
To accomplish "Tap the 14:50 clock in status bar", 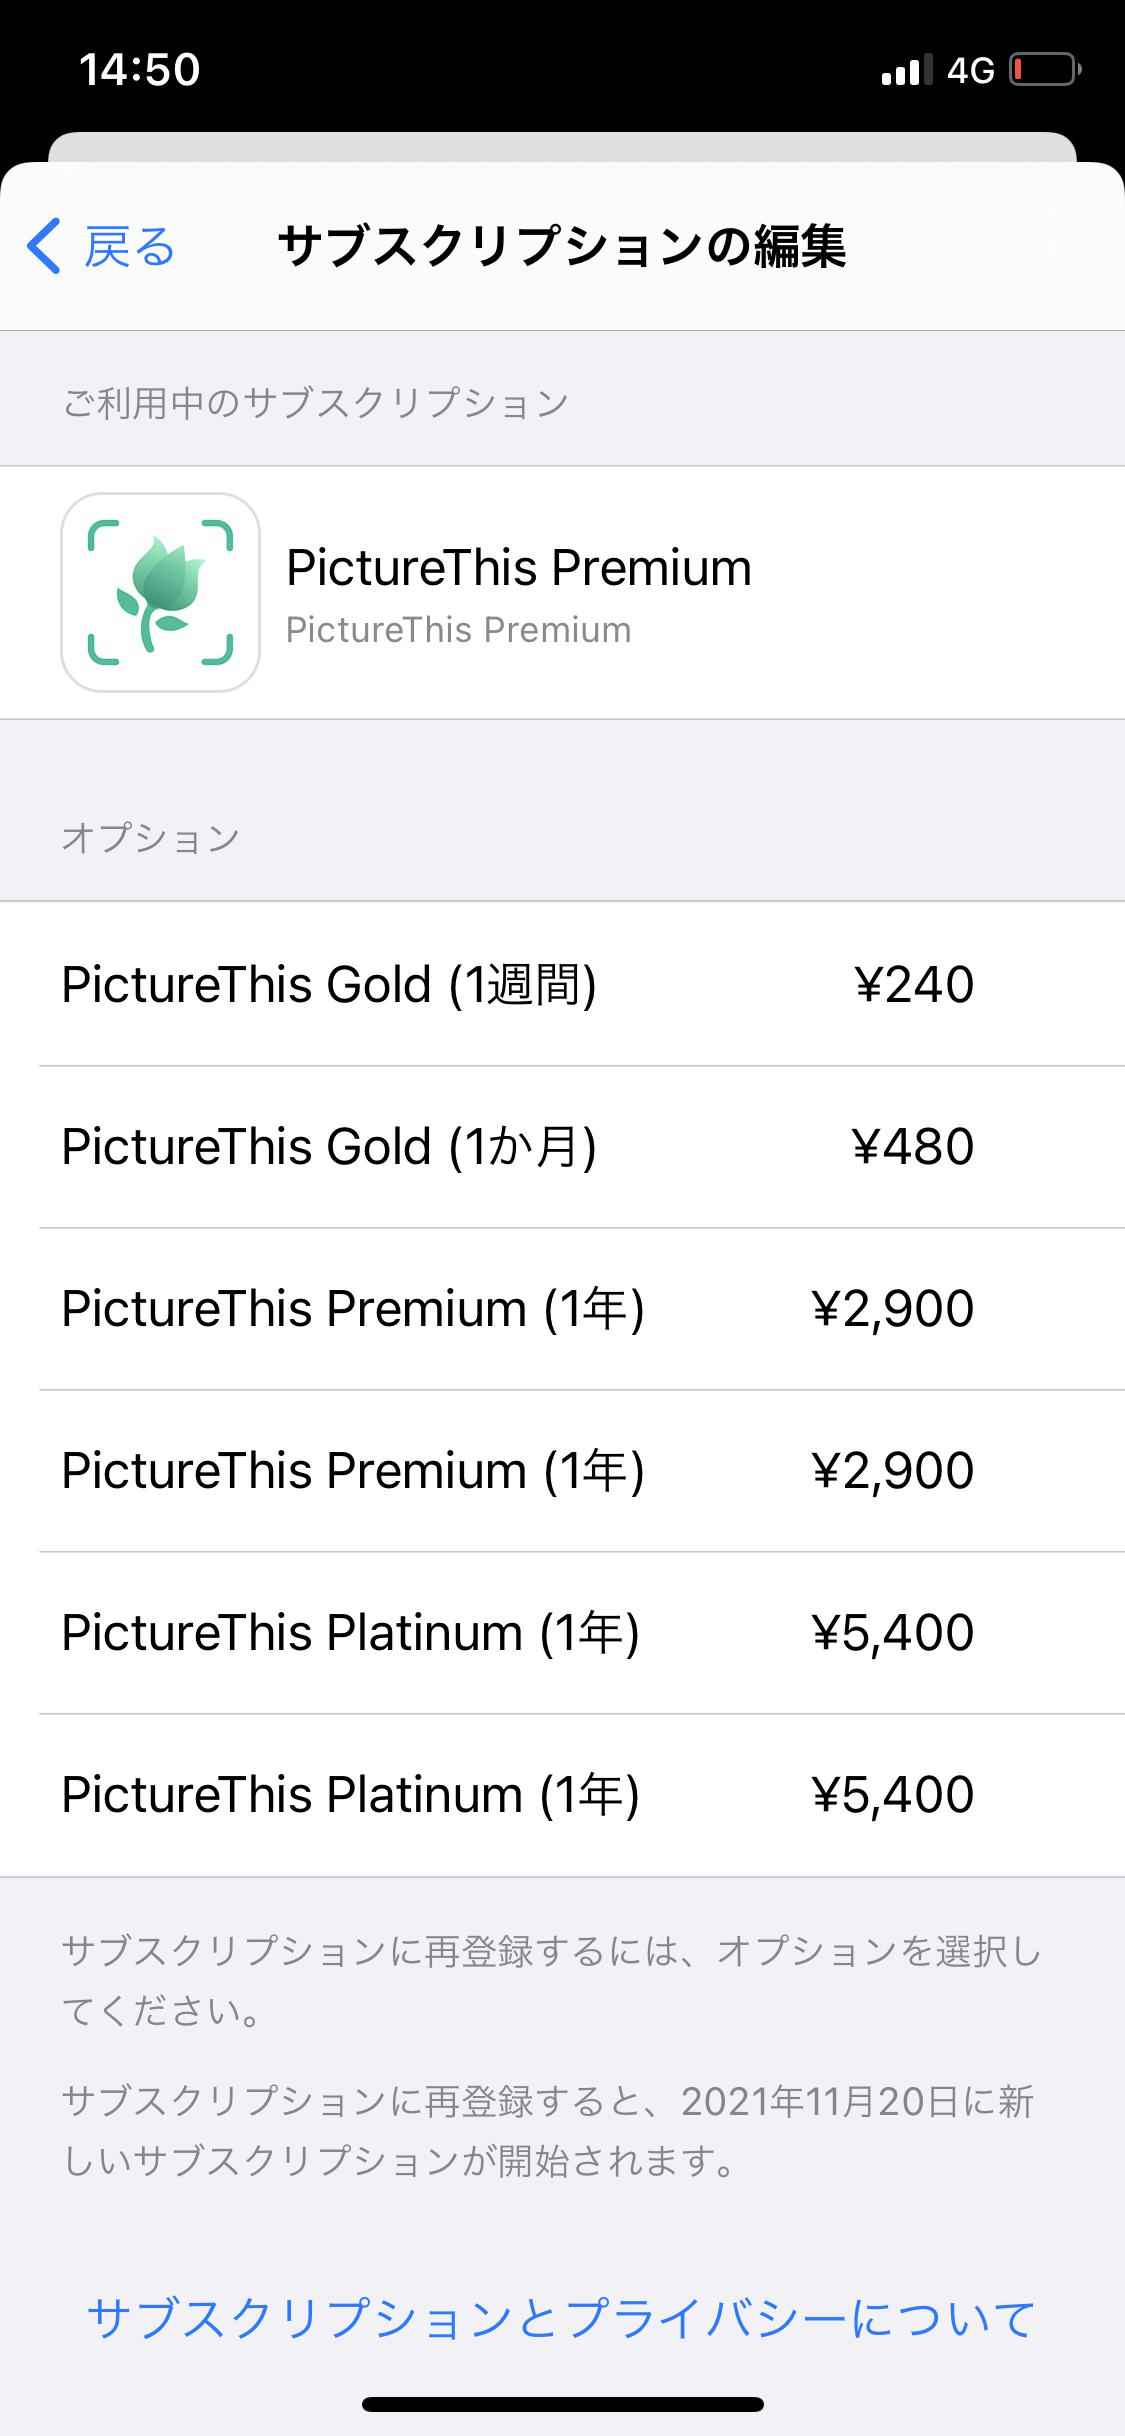I will coord(140,70).
